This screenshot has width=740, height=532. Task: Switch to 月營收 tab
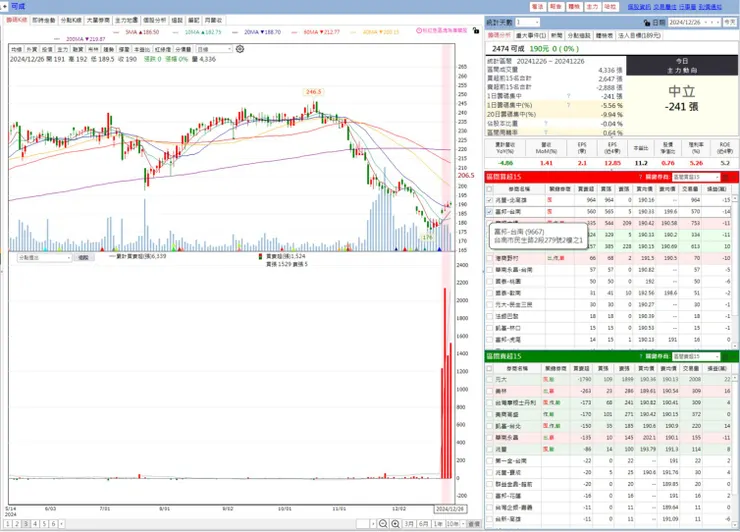coord(213,20)
